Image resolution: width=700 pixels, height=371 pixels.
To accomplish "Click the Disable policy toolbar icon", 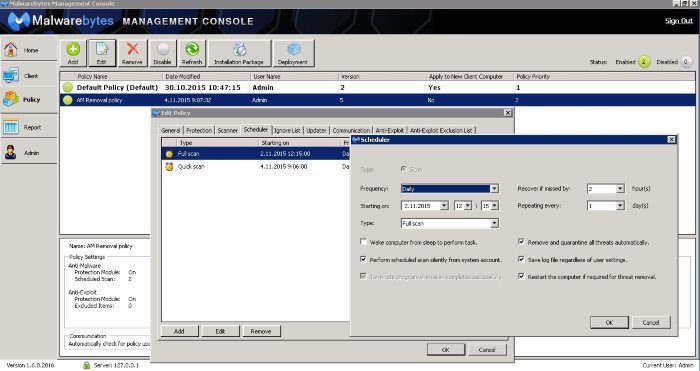I will pos(162,49).
